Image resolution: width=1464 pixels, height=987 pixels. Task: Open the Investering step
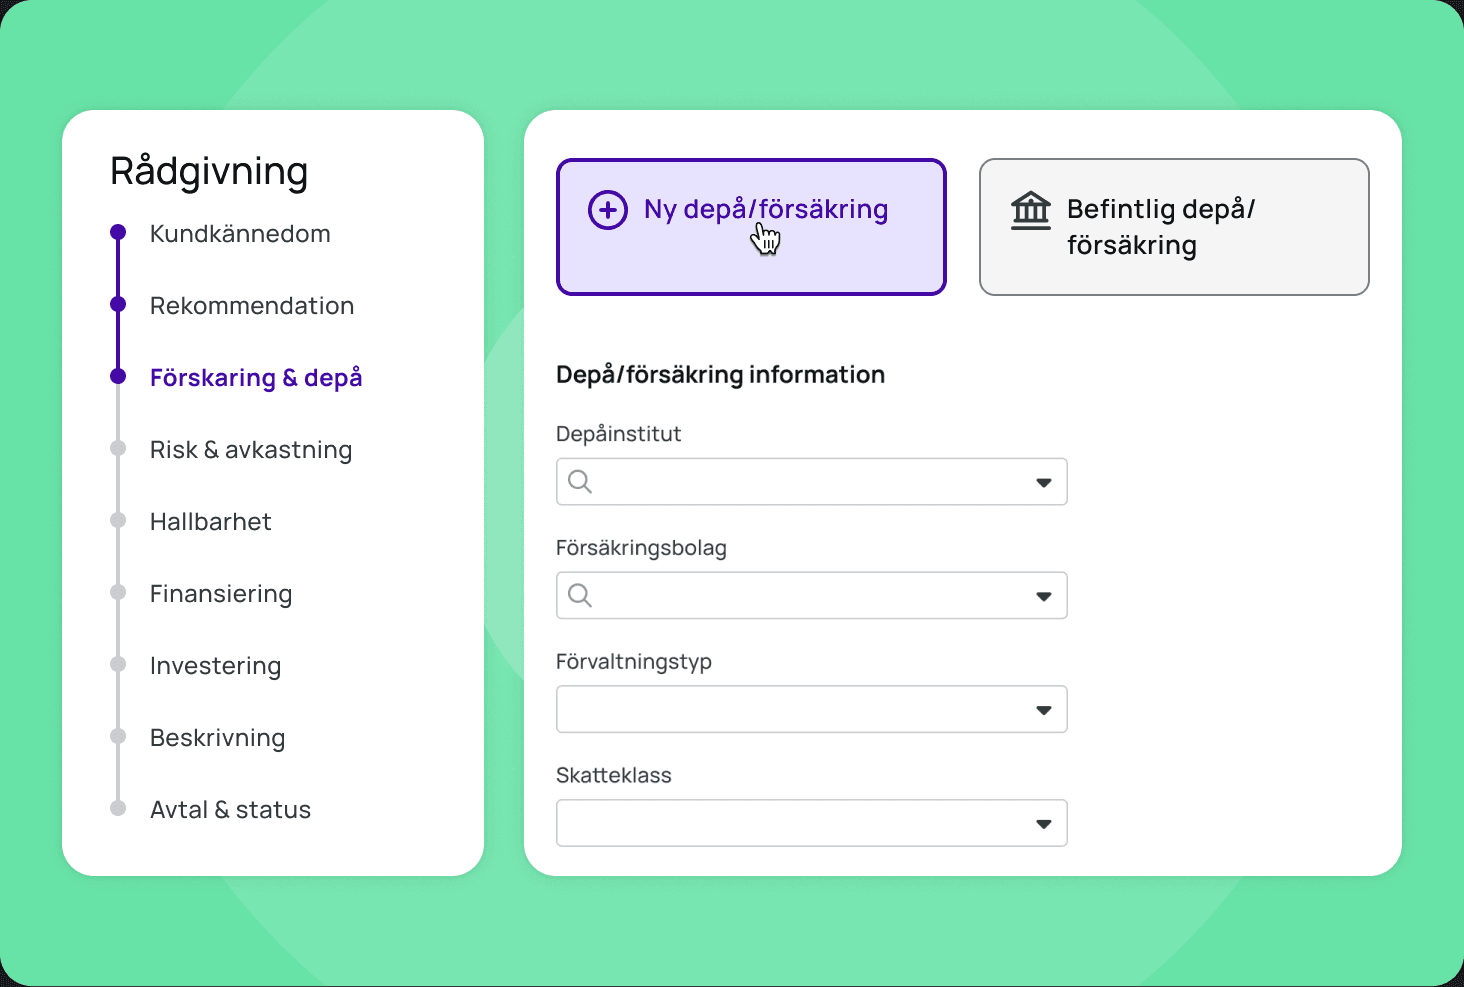point(216,666)
